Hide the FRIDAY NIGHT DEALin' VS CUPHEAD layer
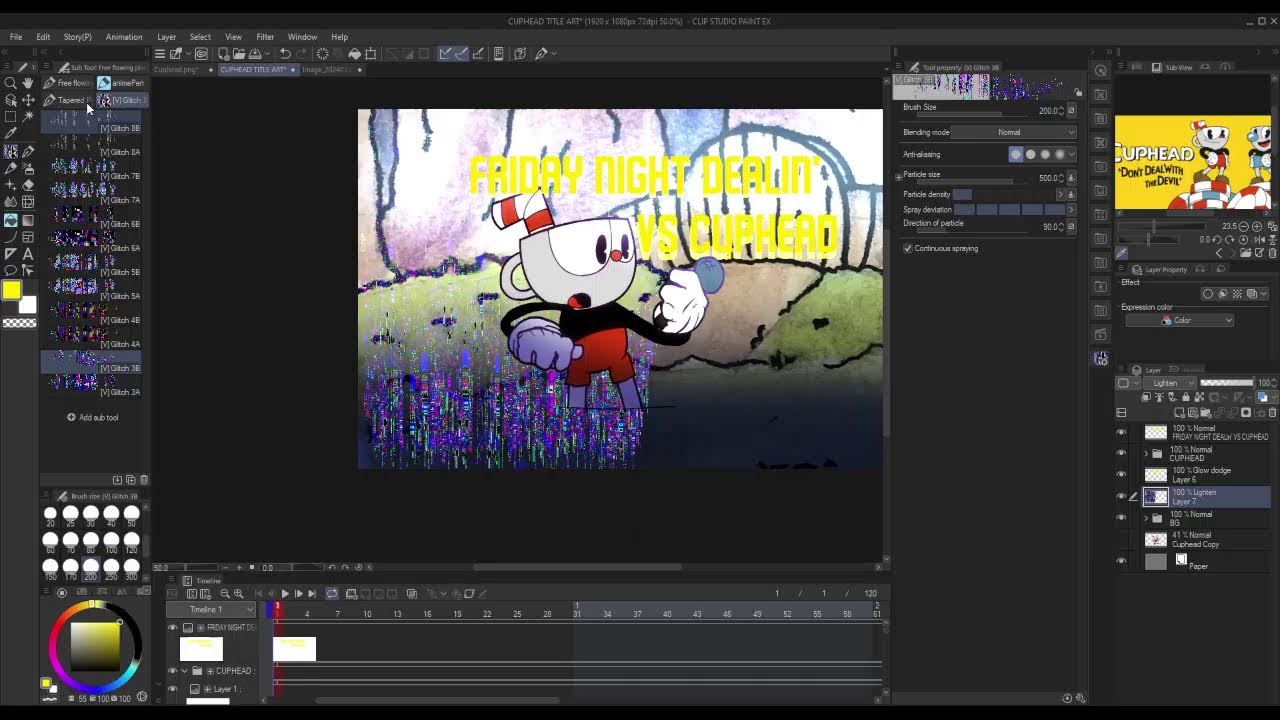 click(x=1121, y=433)
